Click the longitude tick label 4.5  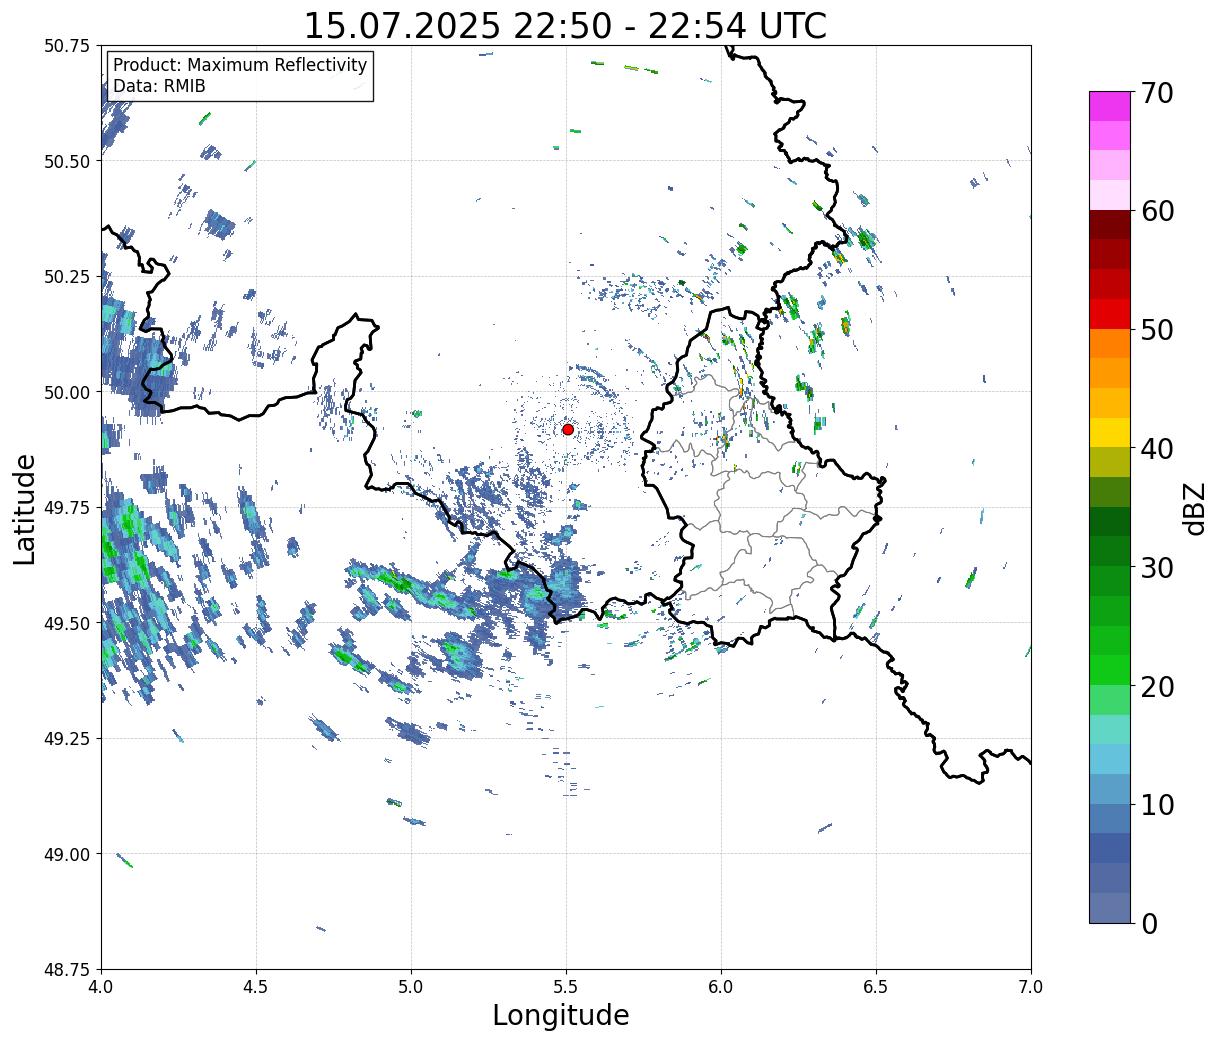tap(256, 987)
